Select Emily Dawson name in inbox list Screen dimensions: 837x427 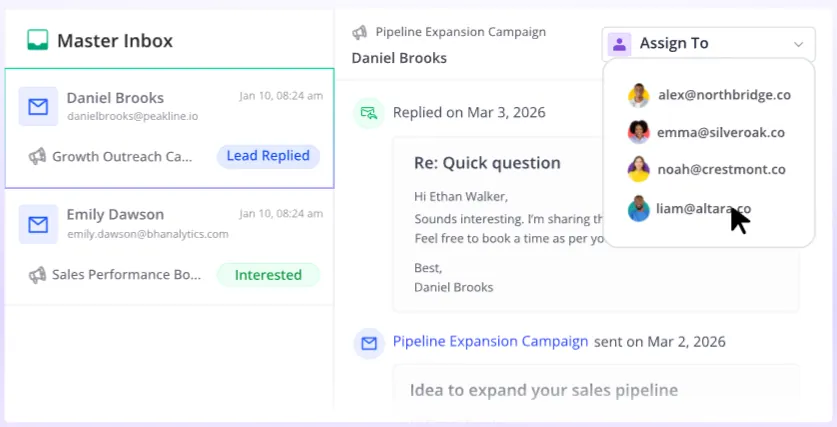coord(115,215)
